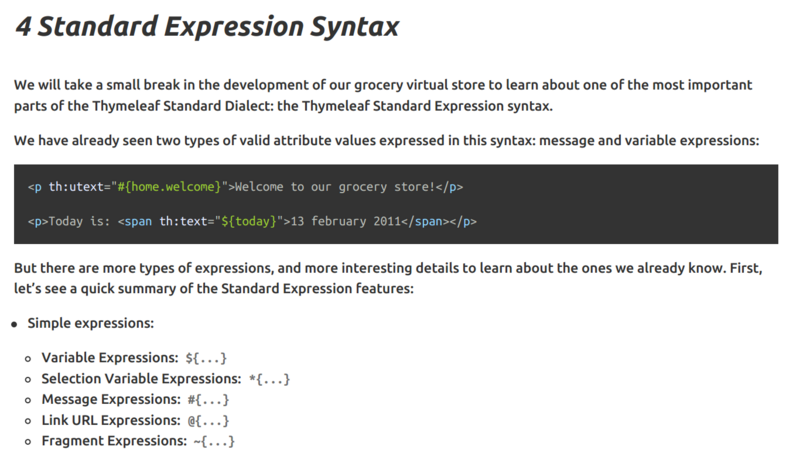Click the ~{...} inline code snippet
Image resolution: width=800 pixels, height=460 pixels.
pos(214,441)
